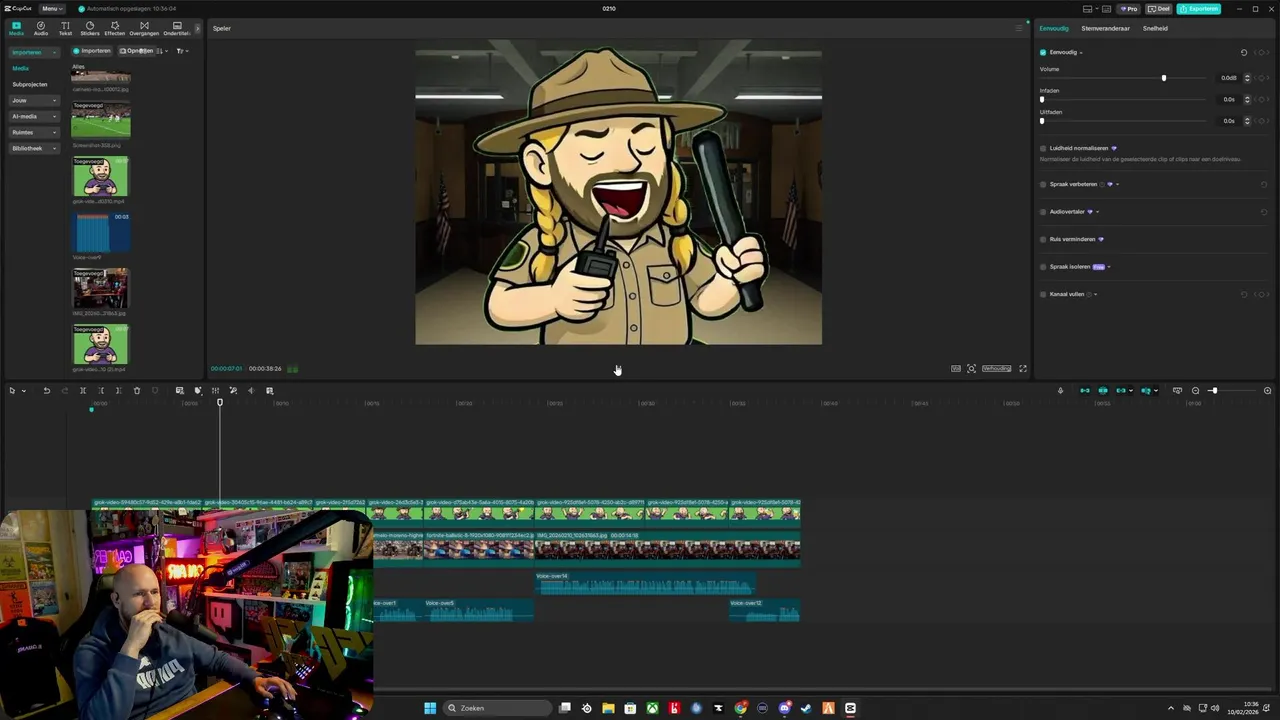This screenshot has height=720, width=1280.
Task: Show more top tool tabs arrow
Action: pyautogui.click(x=197, y=28)
